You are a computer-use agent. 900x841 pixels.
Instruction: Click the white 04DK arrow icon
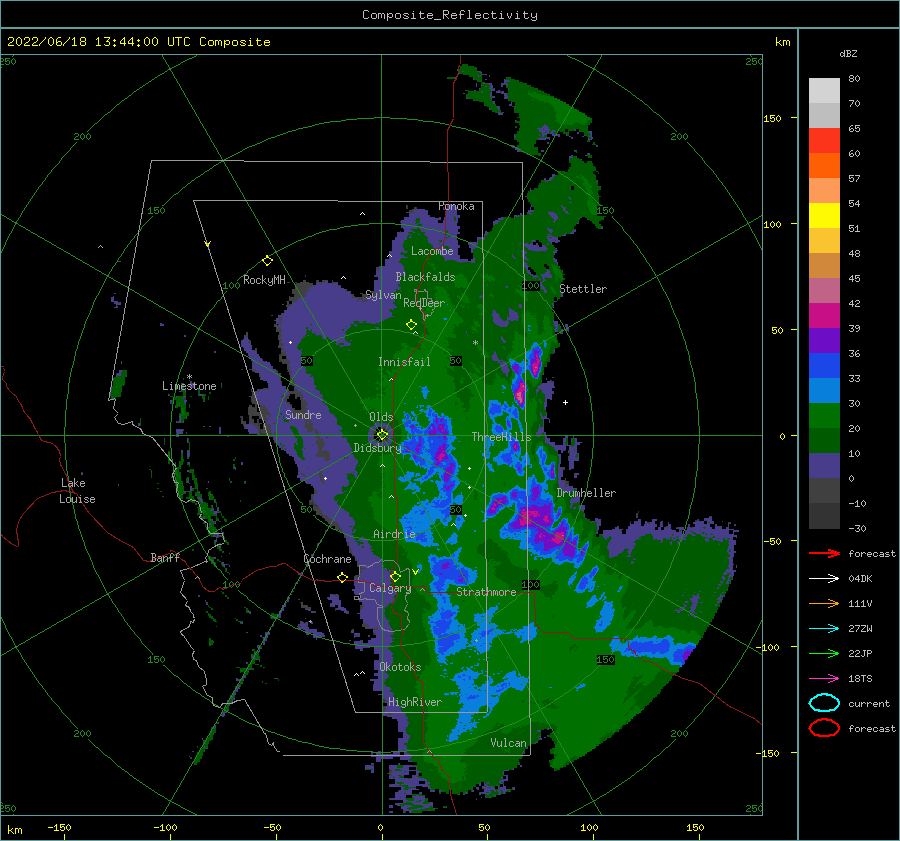[x=824, y=578]
